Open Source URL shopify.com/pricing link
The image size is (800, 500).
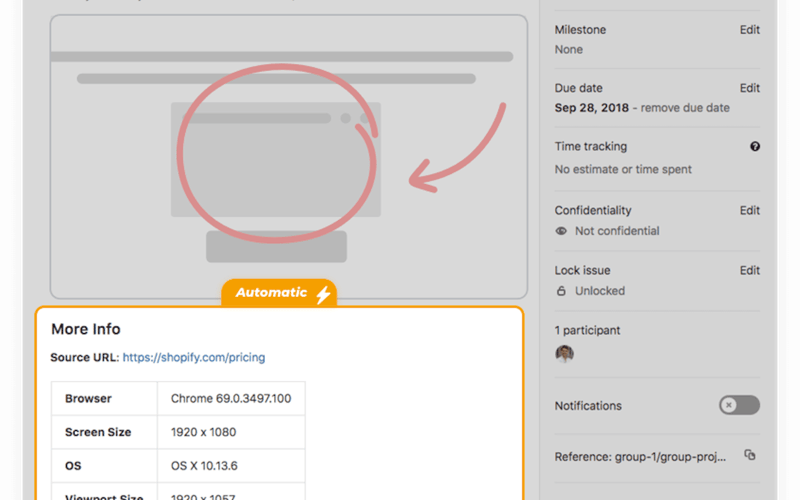coord(194,357)
